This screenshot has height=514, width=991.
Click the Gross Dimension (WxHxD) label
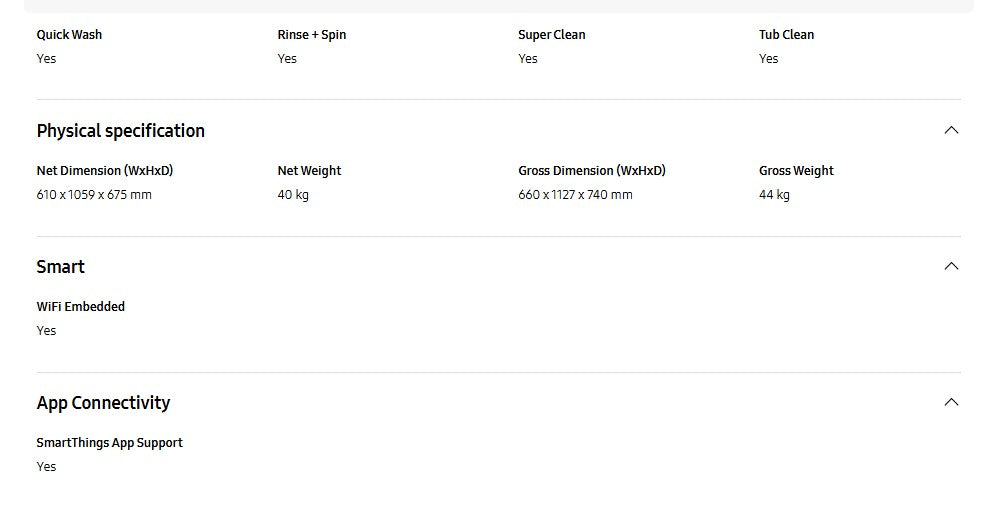click(x=591, y=171)
